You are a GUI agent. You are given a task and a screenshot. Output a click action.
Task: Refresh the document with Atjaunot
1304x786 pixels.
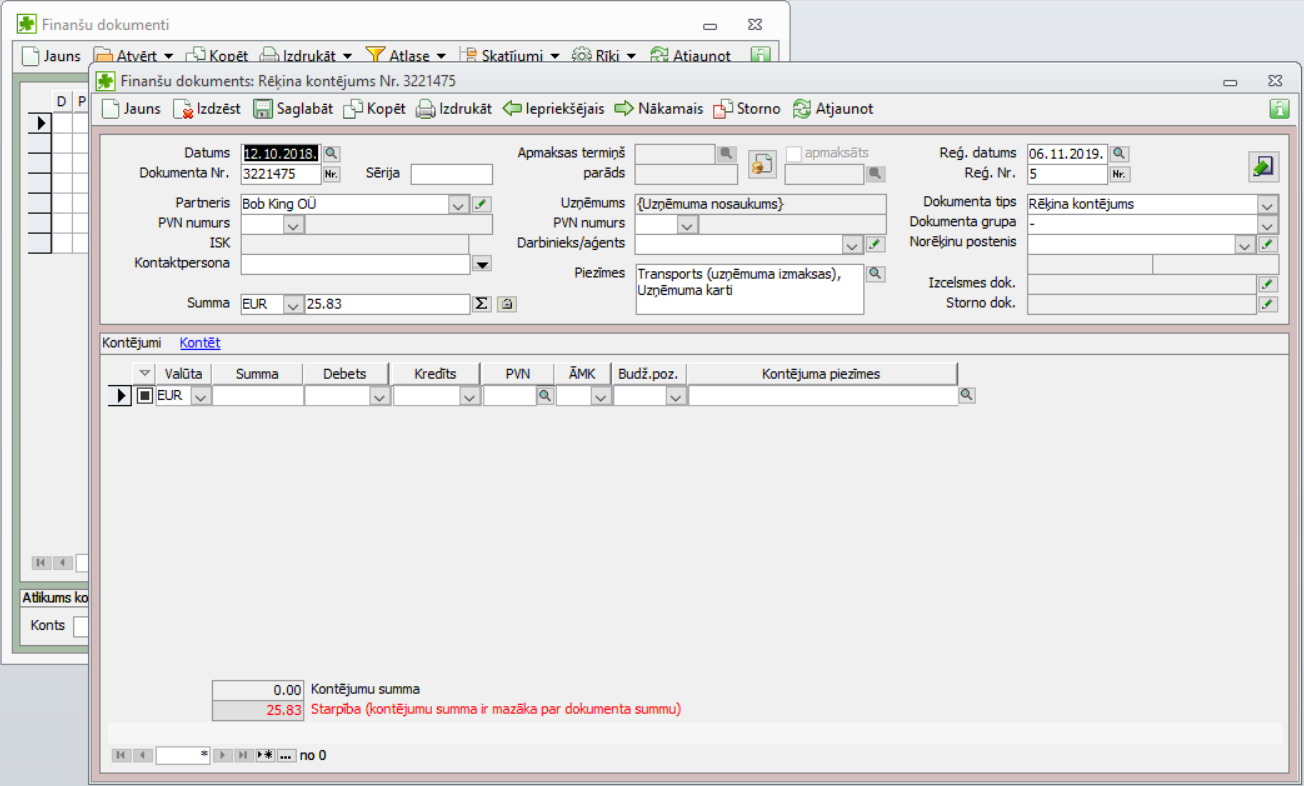833,109
